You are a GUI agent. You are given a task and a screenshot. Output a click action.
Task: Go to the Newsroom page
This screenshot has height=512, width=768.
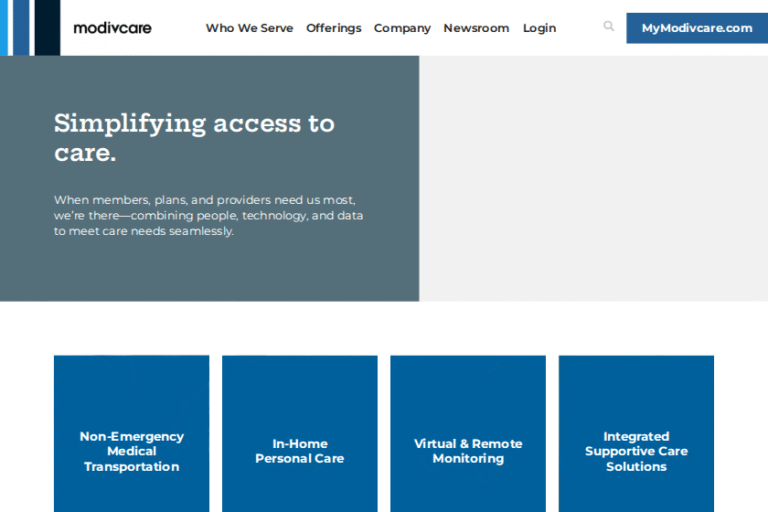coord(476,28)
